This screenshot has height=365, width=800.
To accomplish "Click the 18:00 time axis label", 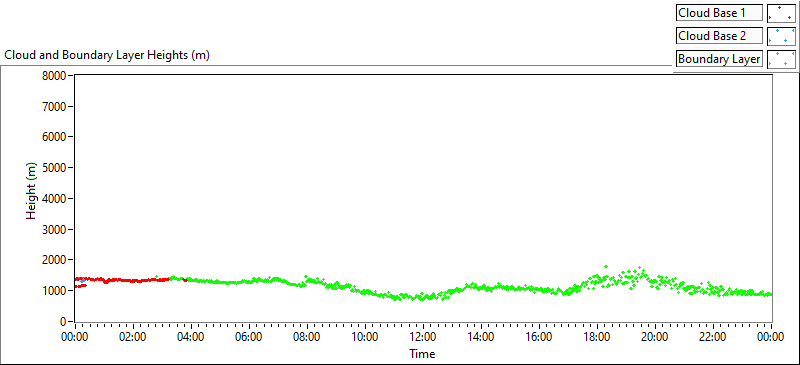I will click(x=596, y=337).
